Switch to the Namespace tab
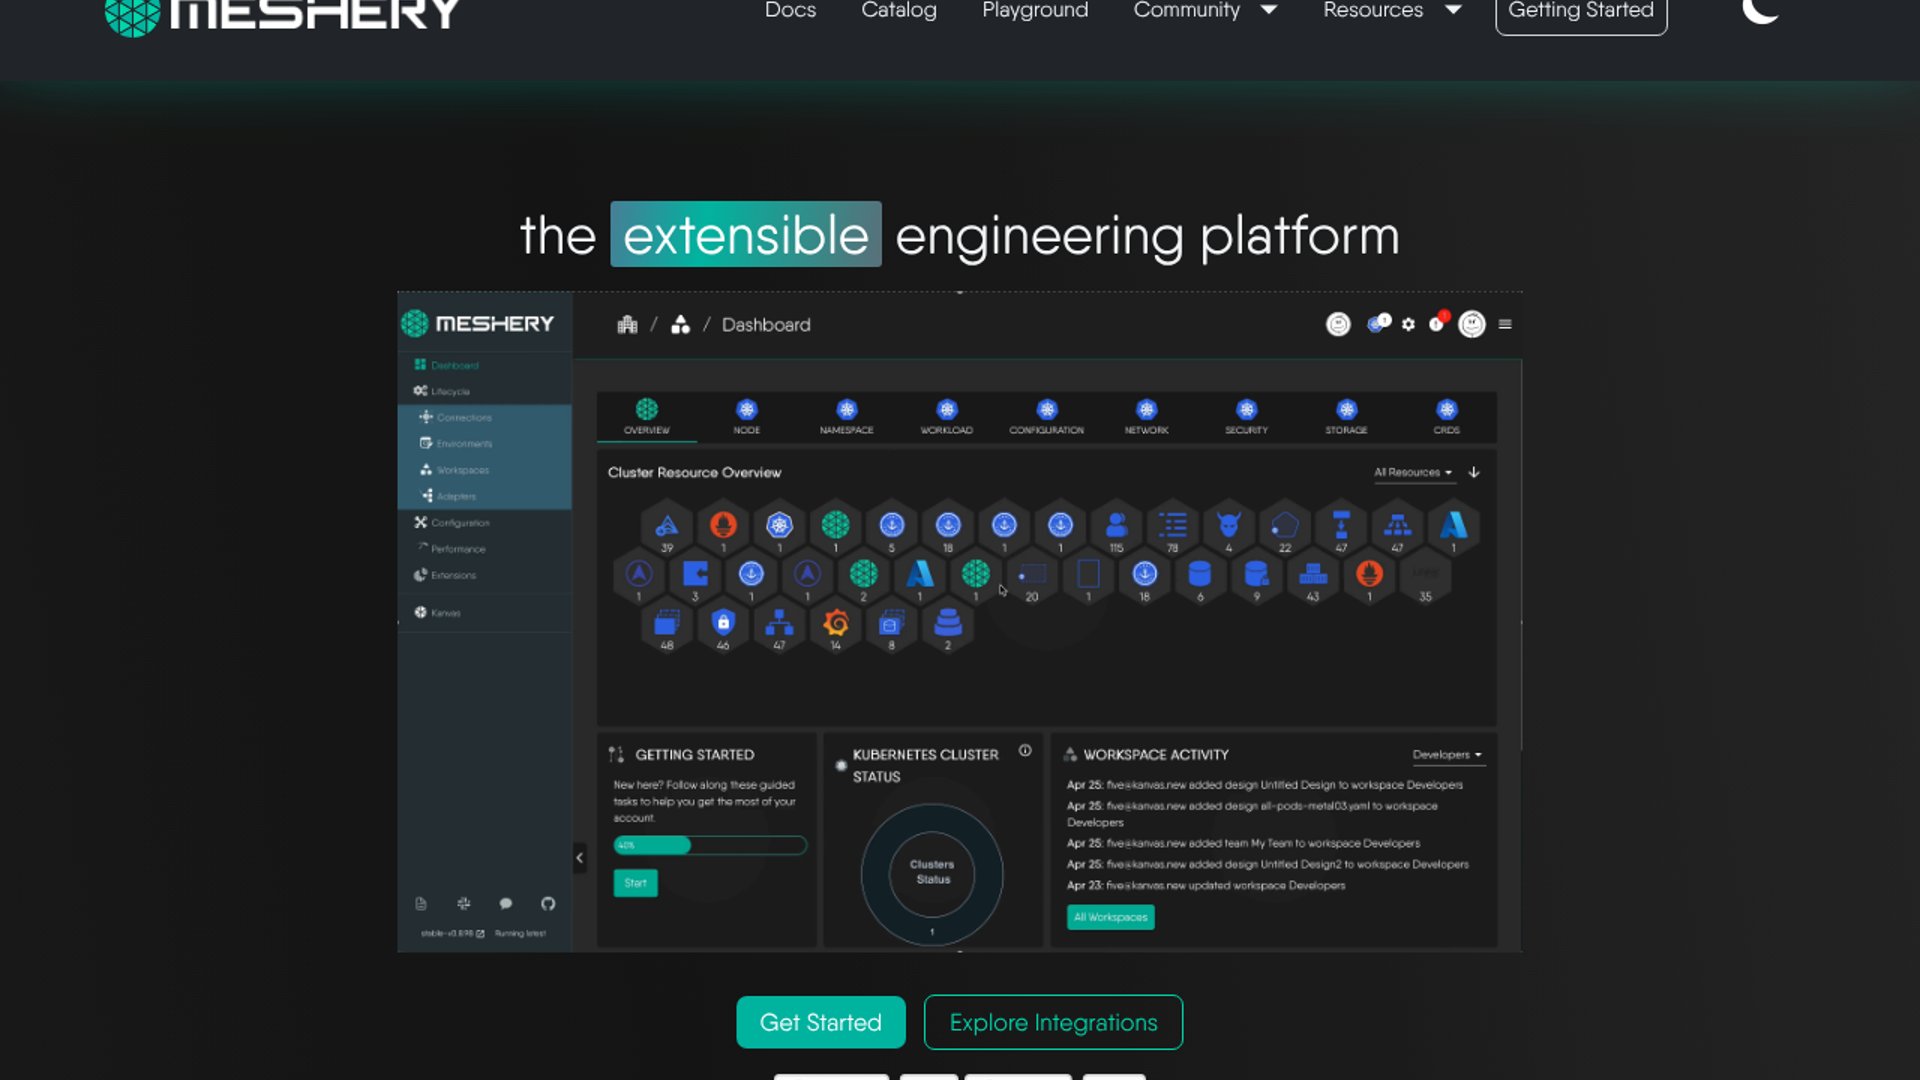The height and width of the screenshot is (1080, 1920). tap(847, 416)
